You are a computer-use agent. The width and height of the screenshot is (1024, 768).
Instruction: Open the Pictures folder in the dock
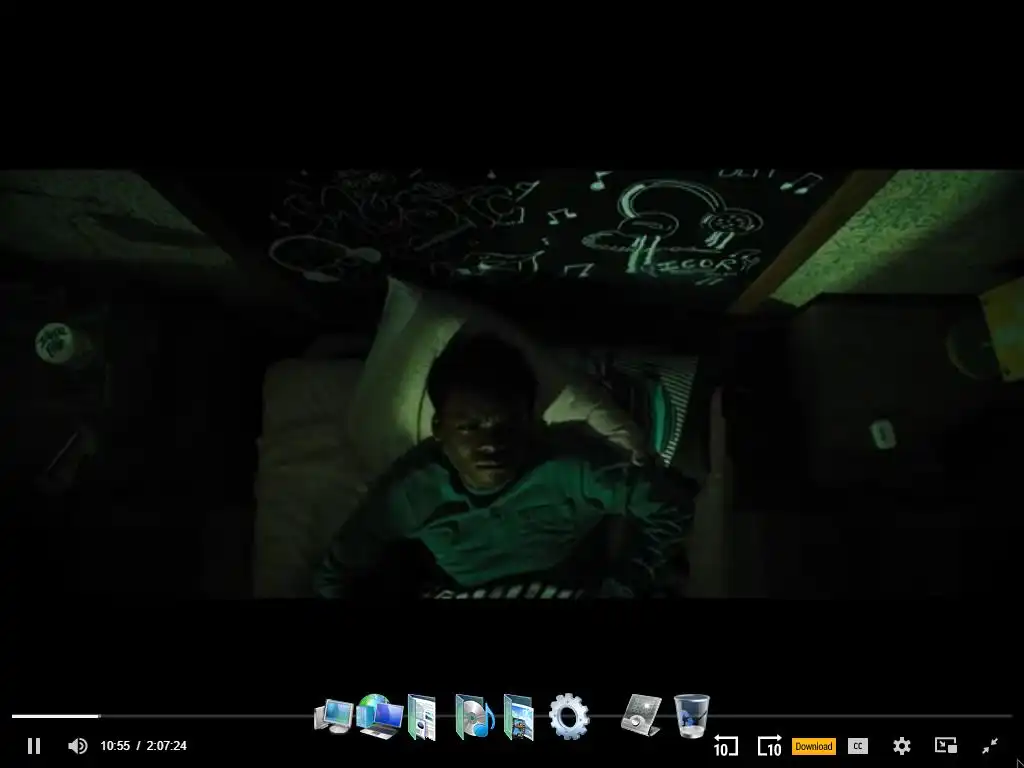(519, 717)
